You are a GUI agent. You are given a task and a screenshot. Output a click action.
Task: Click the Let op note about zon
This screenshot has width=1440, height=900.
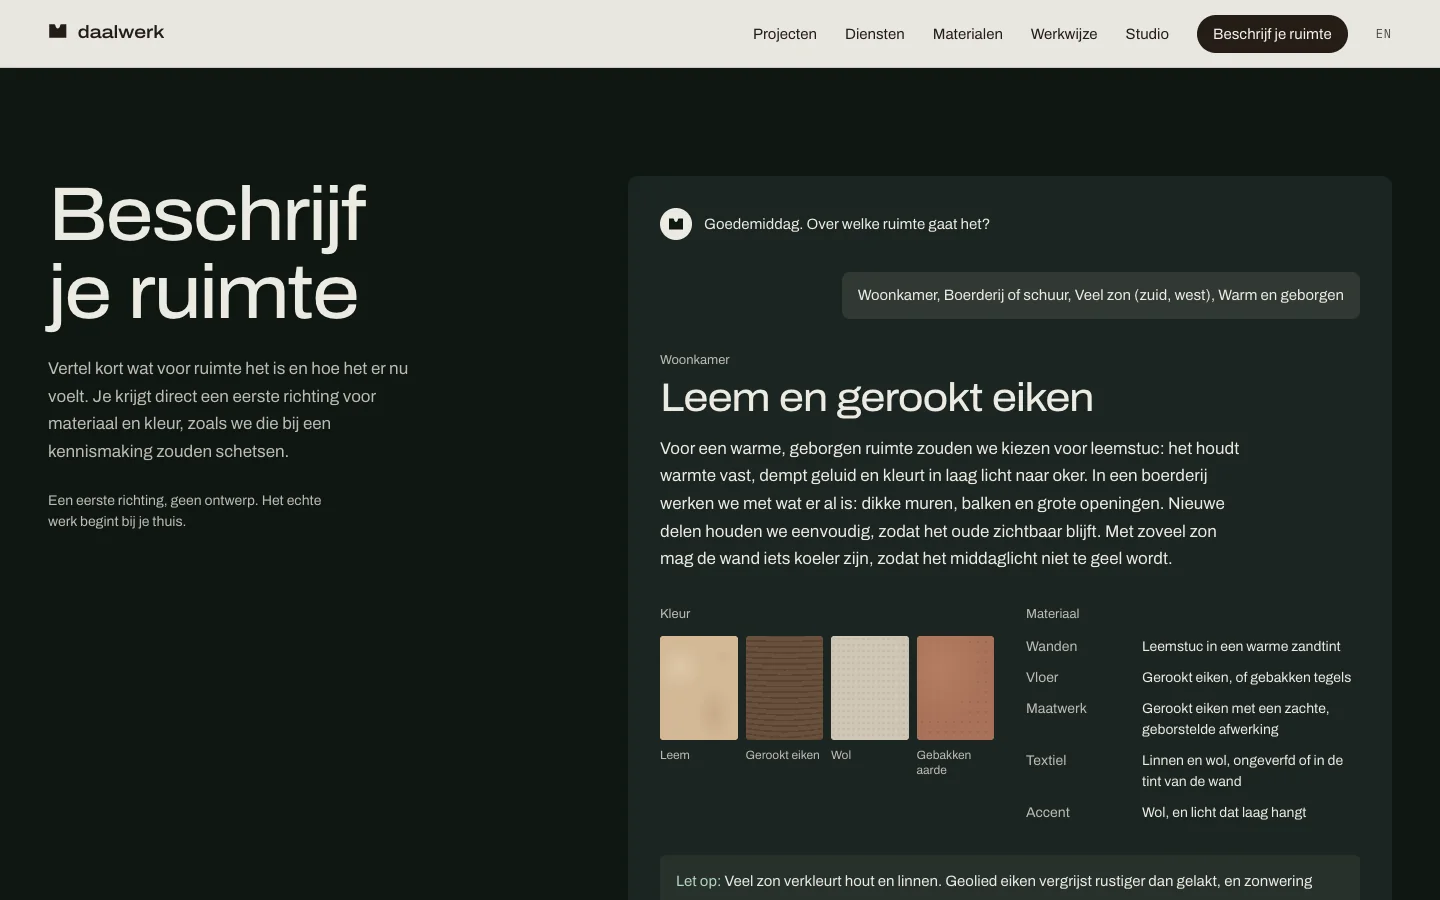tap(1010, 878)
